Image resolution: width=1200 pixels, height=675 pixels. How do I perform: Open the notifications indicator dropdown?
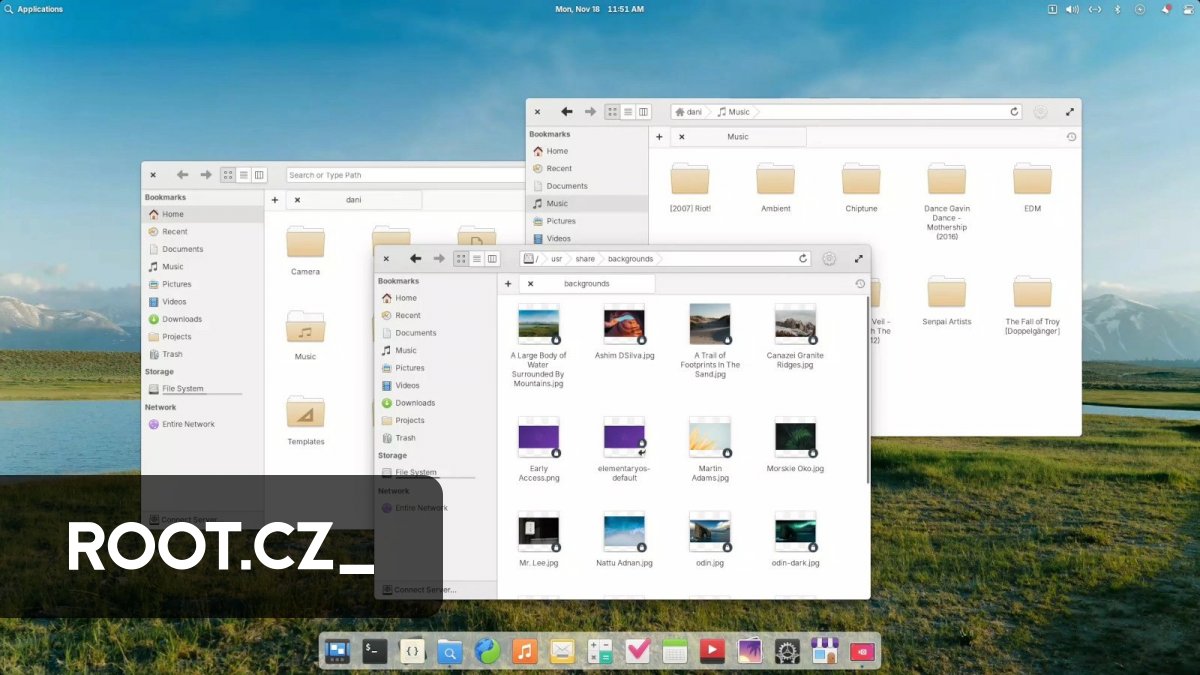pyautogui.click(x=1164, y=9)
